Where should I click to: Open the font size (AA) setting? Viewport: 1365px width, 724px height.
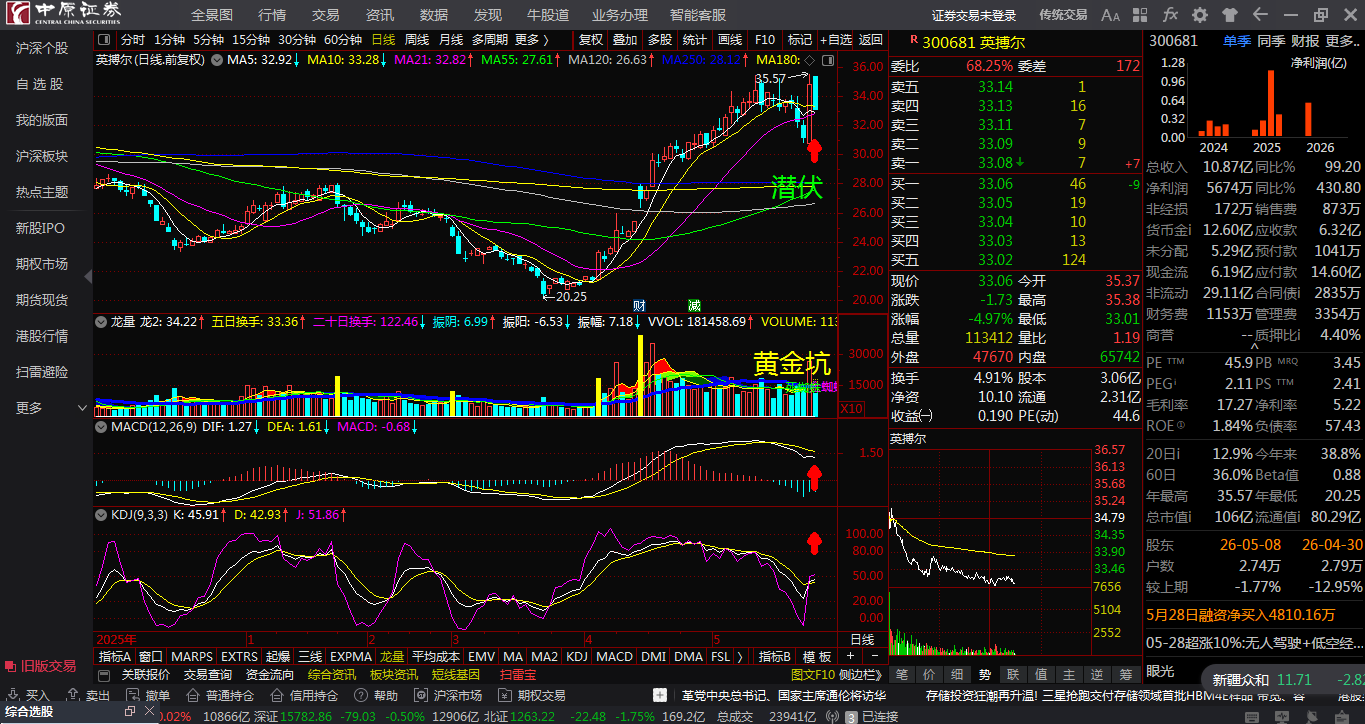[x=1110, y=15]
